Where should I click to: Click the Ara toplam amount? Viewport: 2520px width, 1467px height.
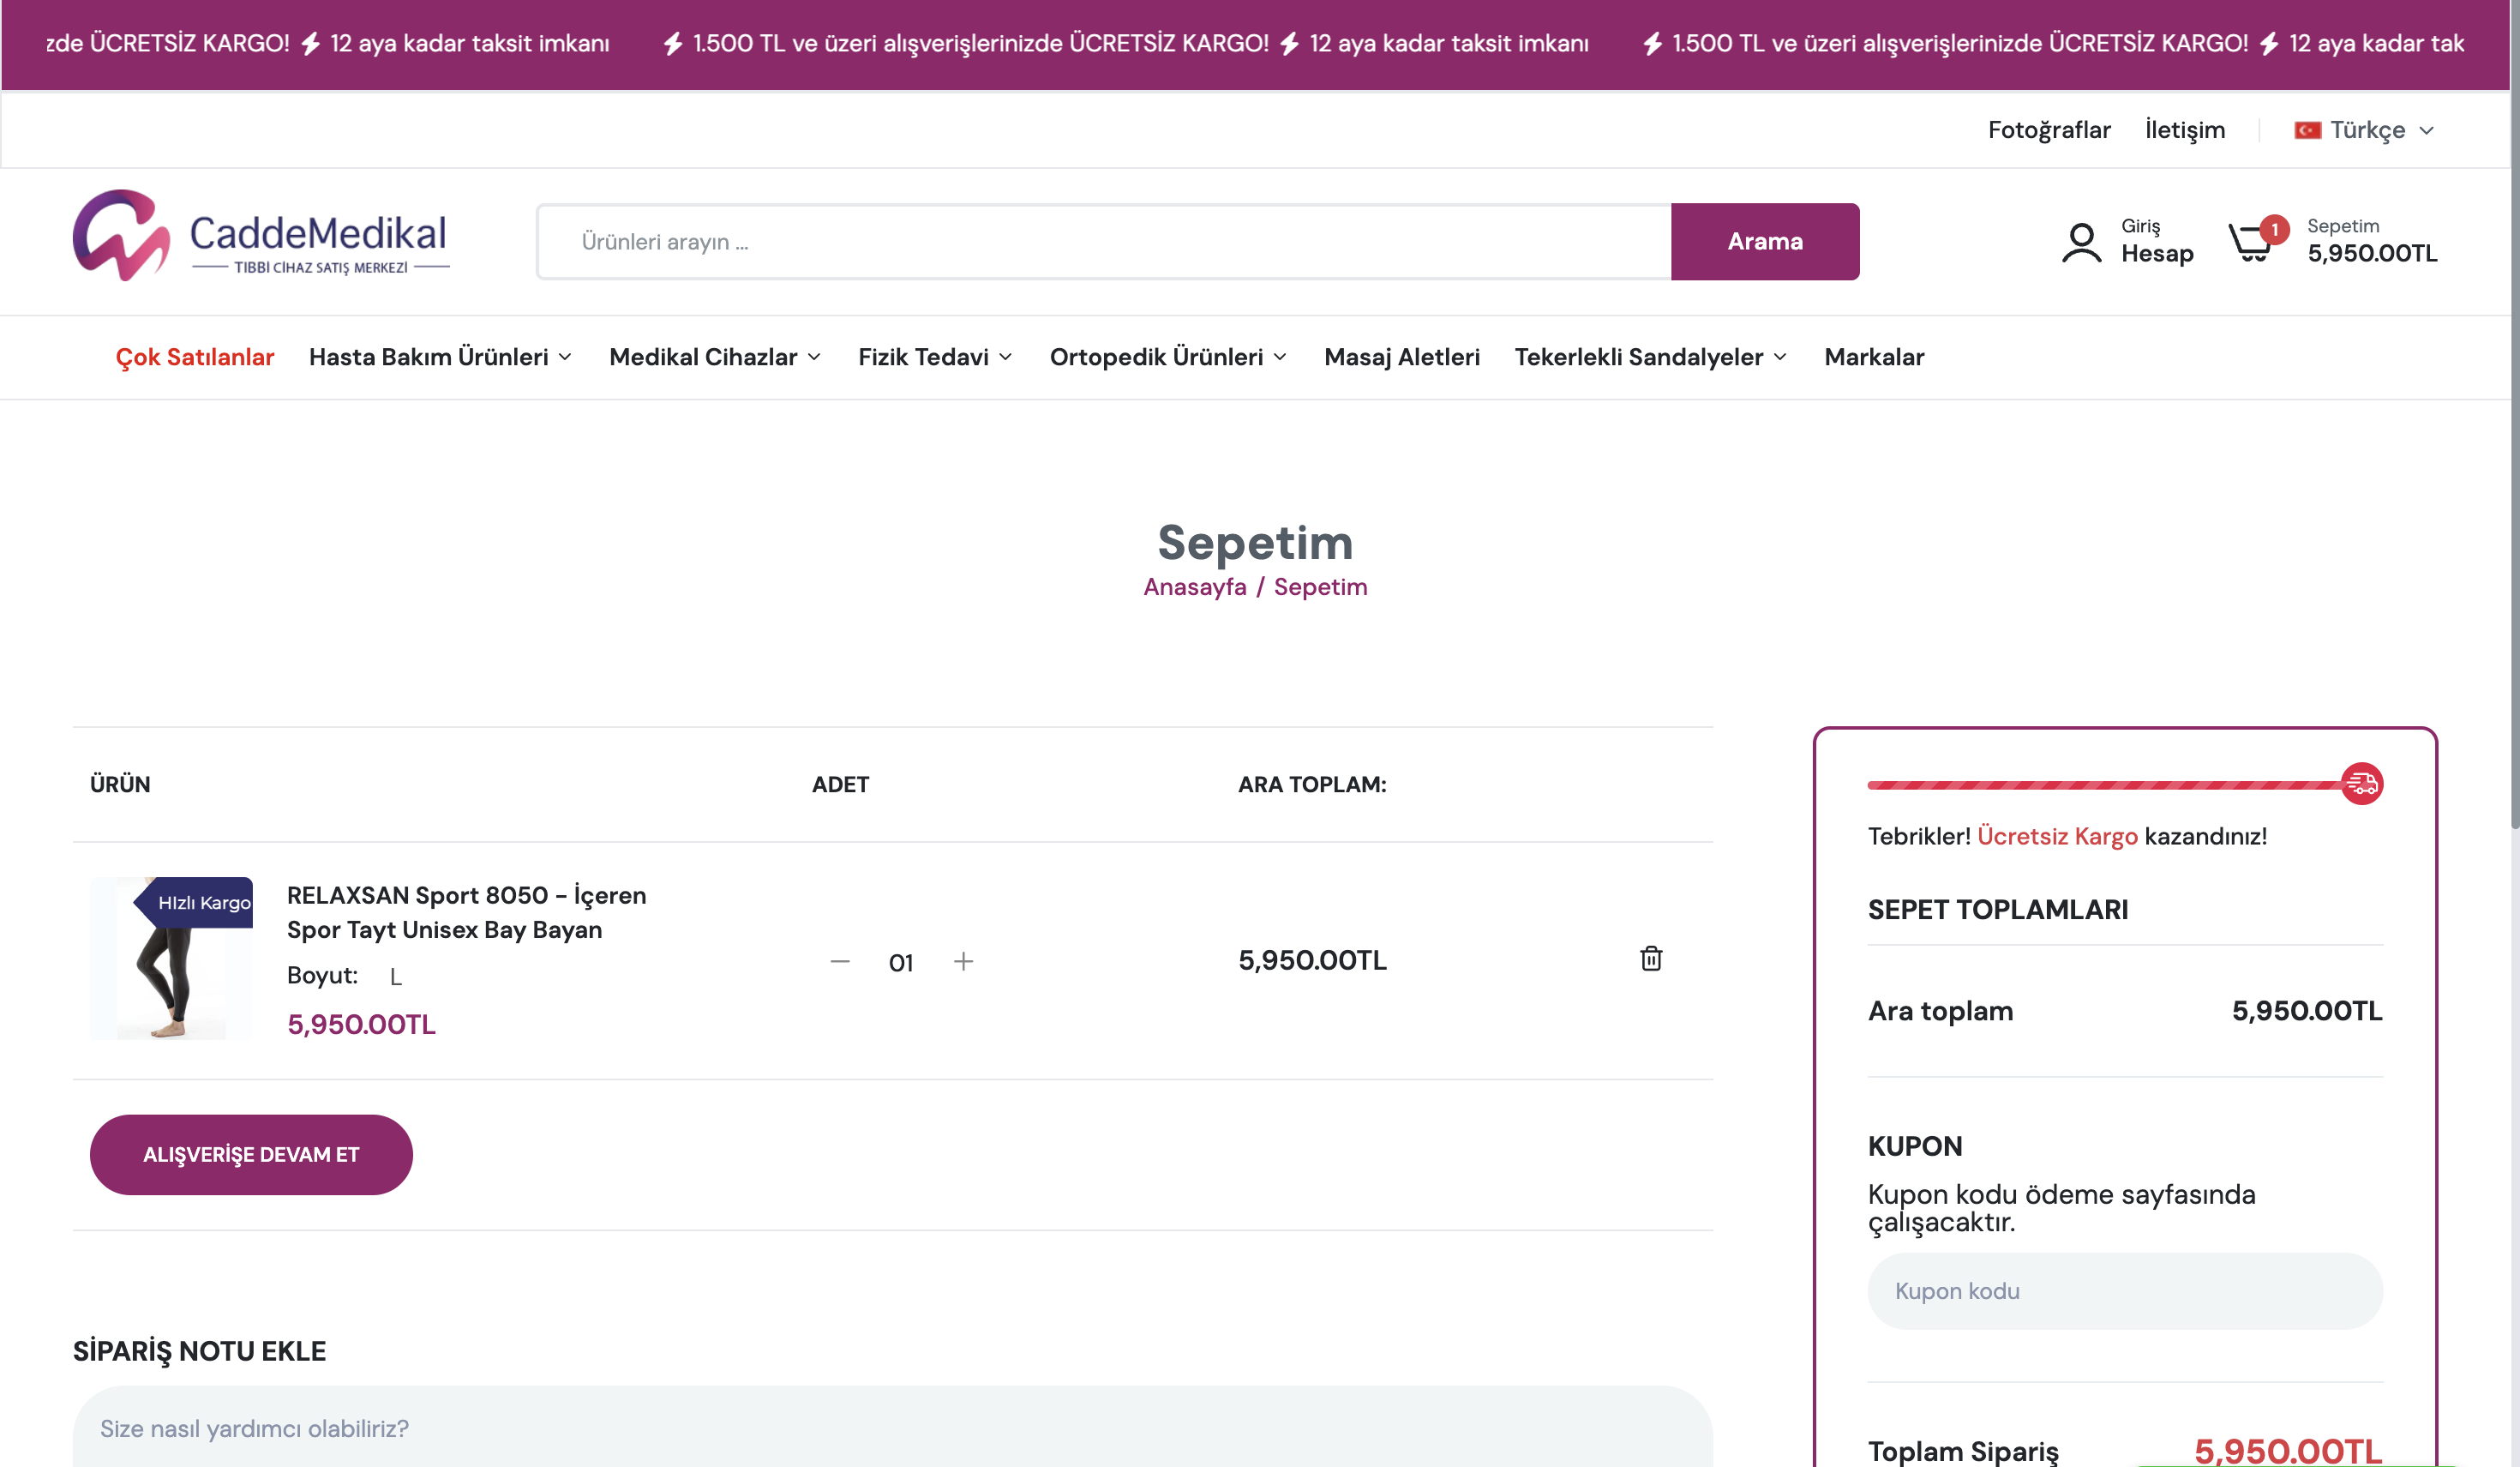[x=2307, y=1010]
